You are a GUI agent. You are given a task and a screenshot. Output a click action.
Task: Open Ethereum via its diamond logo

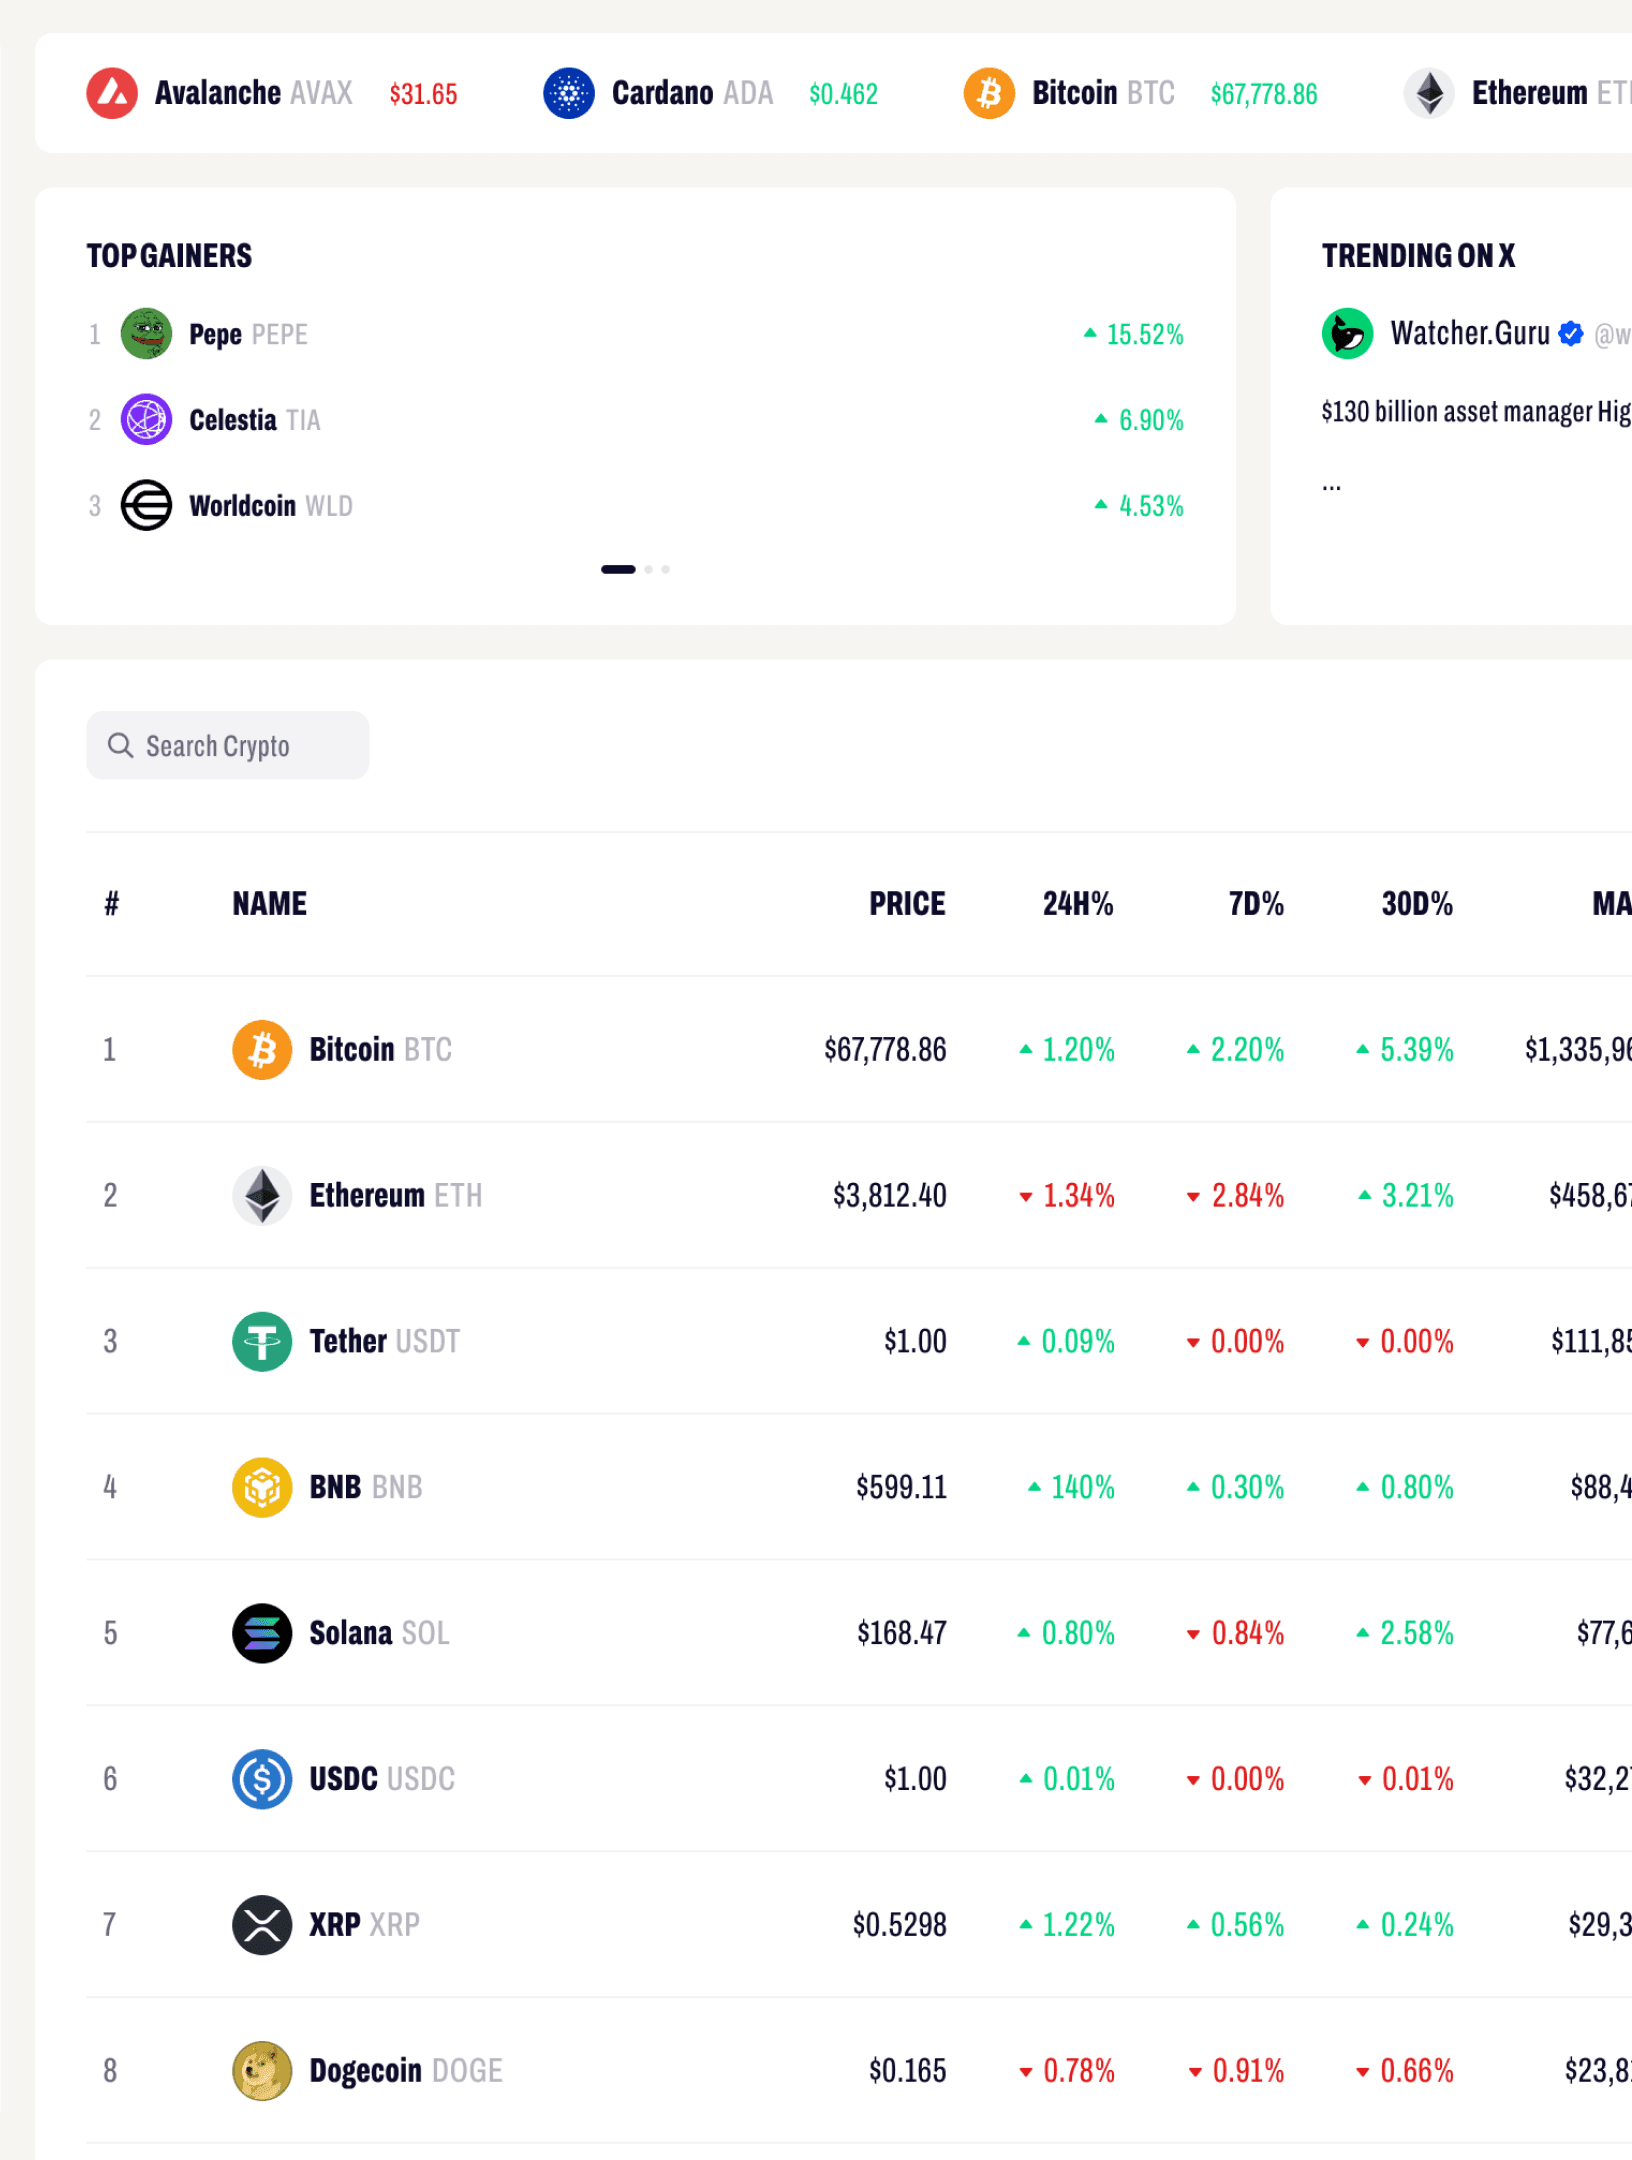[1430, 93]
